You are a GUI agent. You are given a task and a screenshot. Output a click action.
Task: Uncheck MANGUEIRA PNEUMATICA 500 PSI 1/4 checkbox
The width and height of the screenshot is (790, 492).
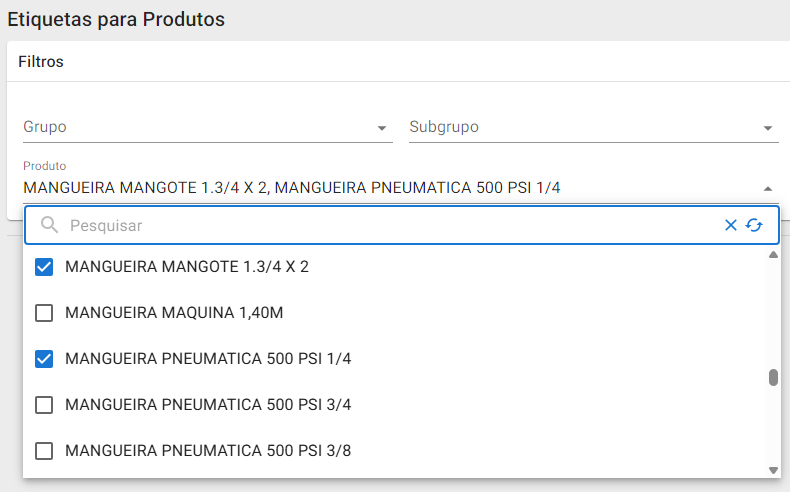(x=44, y=359)
